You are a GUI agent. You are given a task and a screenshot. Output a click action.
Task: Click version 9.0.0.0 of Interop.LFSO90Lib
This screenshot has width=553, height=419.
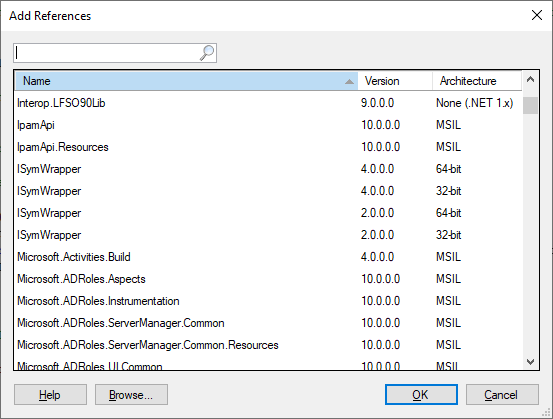(377, 103)
